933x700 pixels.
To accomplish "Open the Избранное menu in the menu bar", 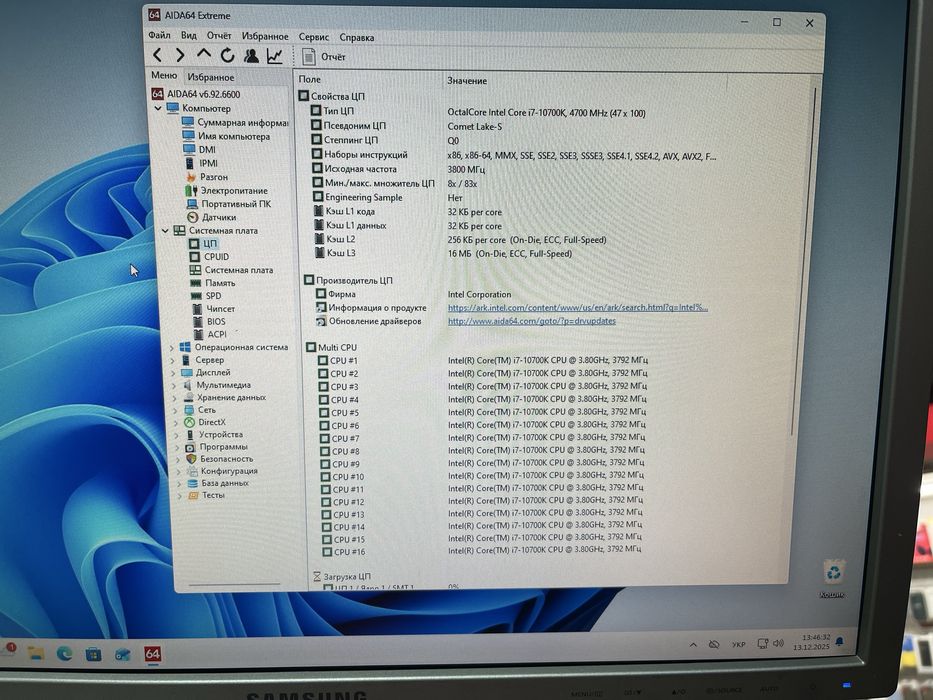I will pos(265,36).
